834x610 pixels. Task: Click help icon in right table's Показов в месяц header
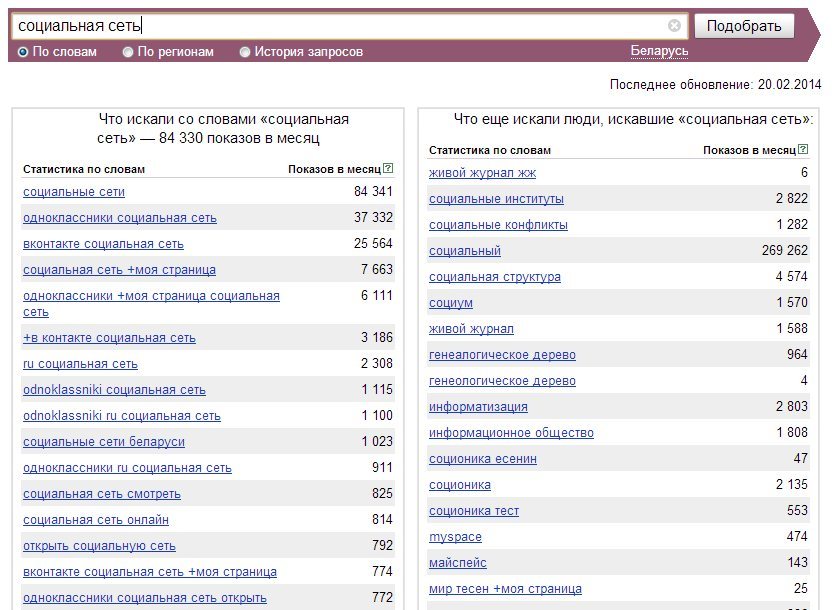pyautogui.click(x=803, y=150)
